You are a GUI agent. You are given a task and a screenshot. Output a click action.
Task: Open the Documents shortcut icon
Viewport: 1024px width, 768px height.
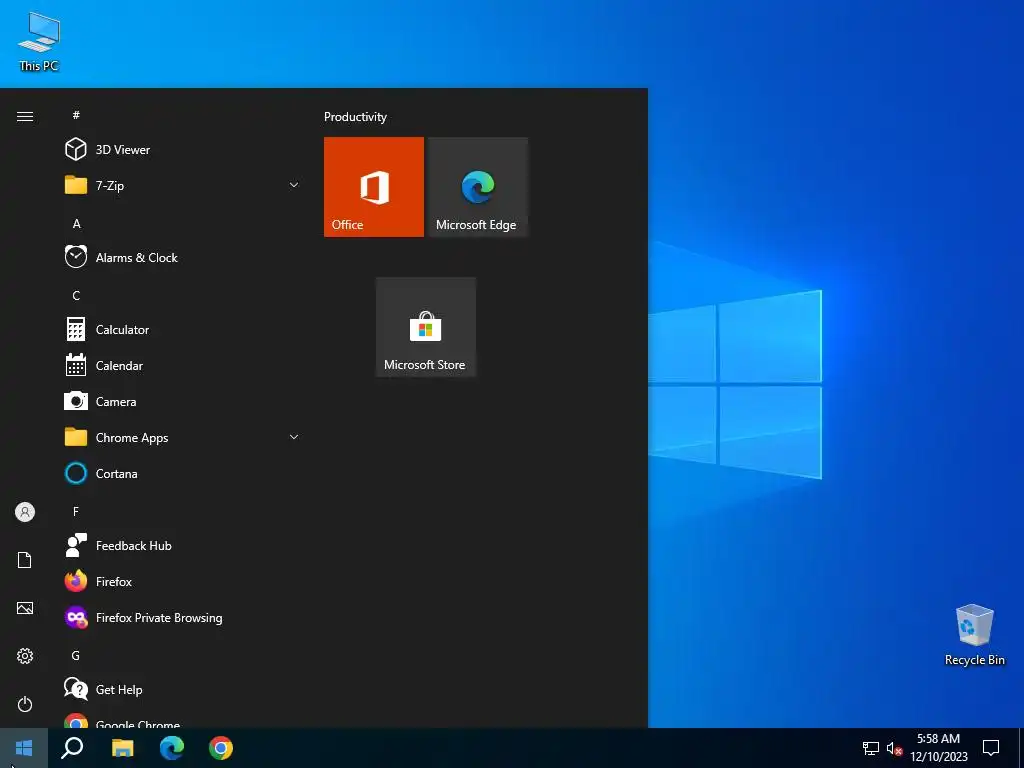tap(25, 560)
